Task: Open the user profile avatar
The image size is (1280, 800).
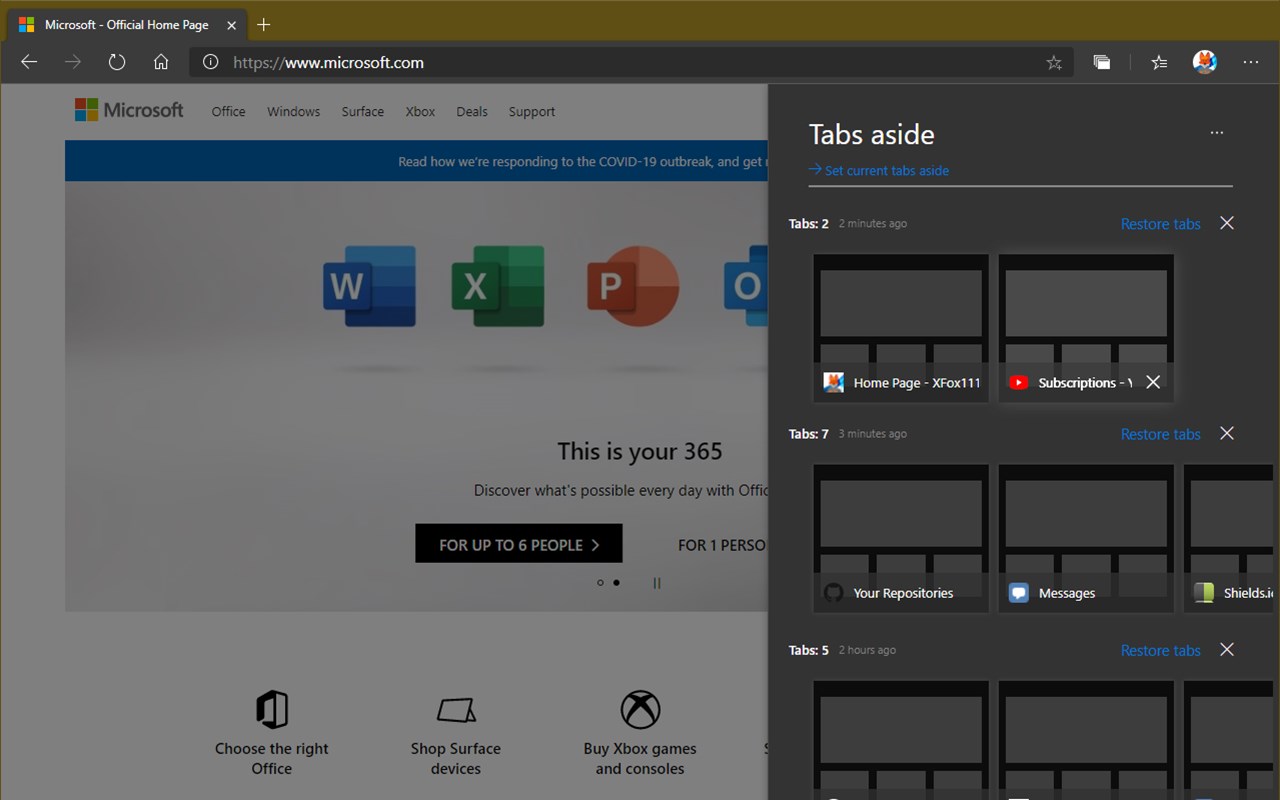Action: coord(1205,62)
